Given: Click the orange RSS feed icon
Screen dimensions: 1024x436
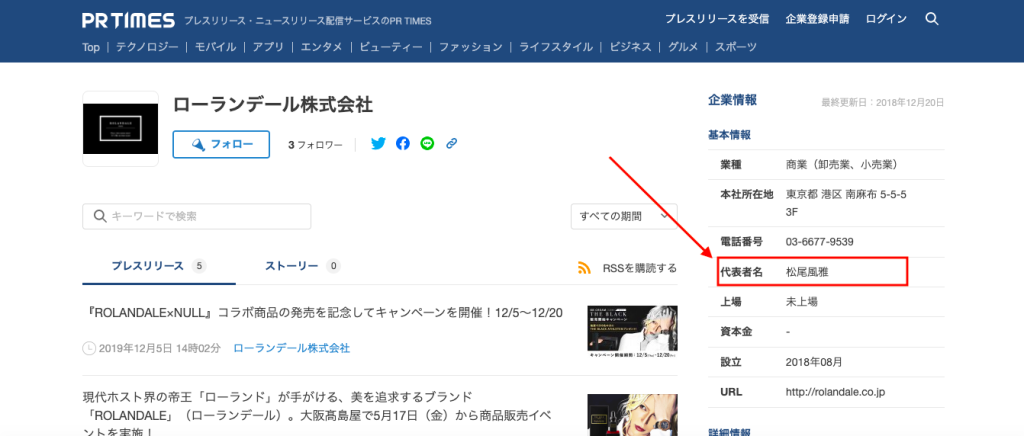Looking at the screenshot, I should pyautogui.click(x=584, y=268).
